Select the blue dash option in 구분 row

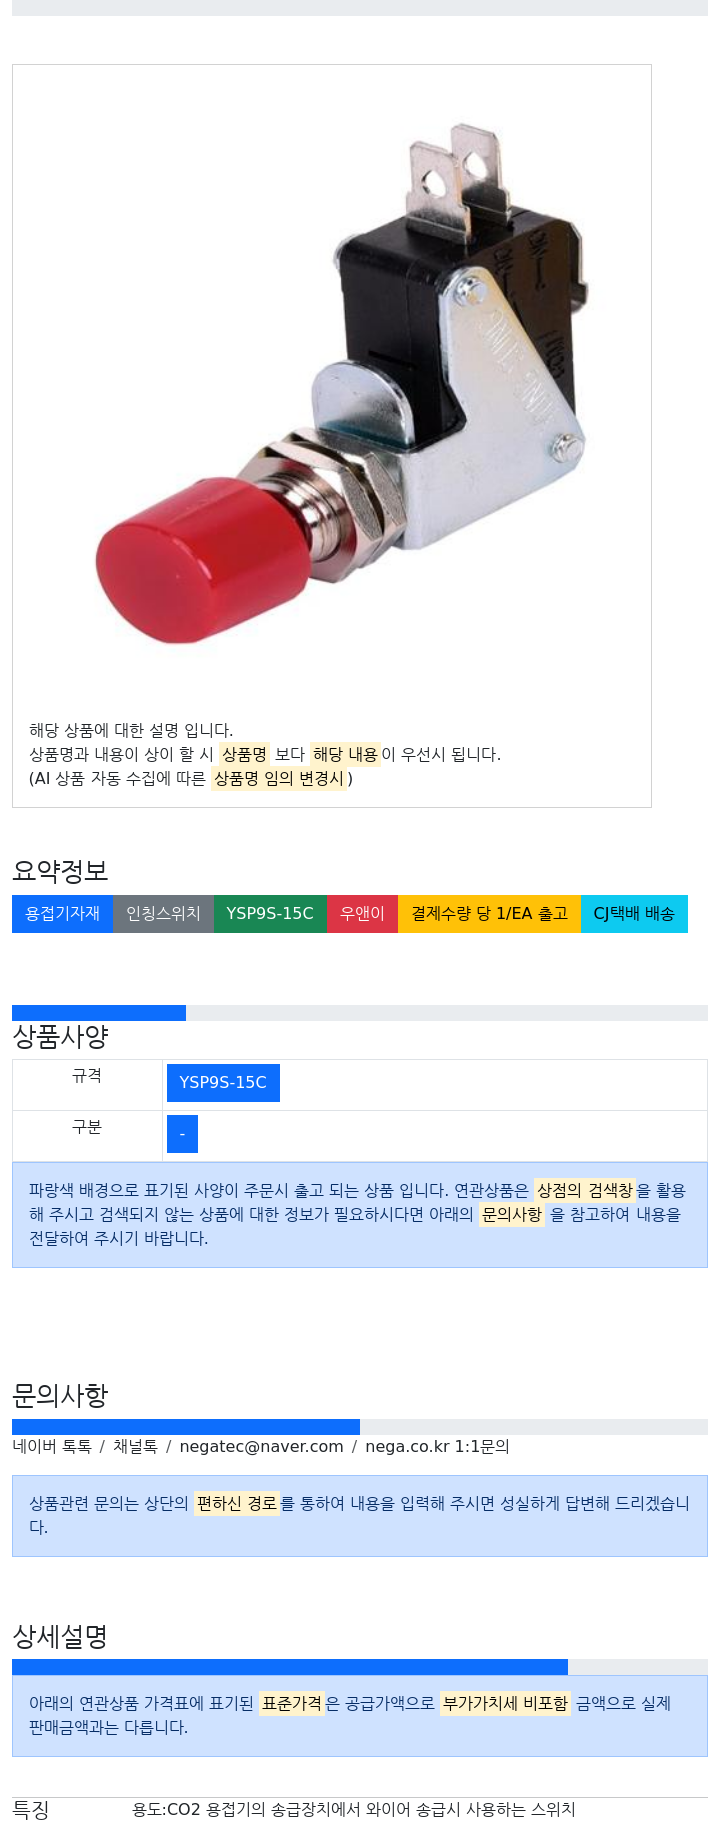[182, 1134]
